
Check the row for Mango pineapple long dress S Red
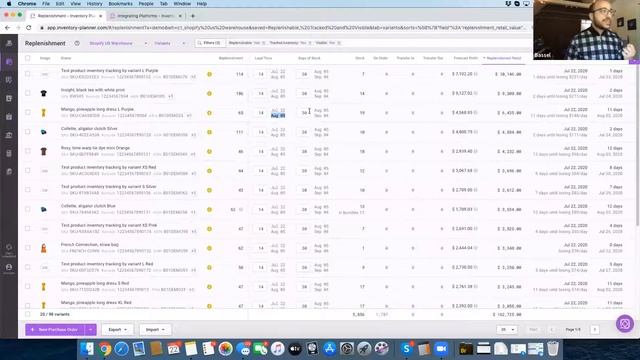[28, 287]
